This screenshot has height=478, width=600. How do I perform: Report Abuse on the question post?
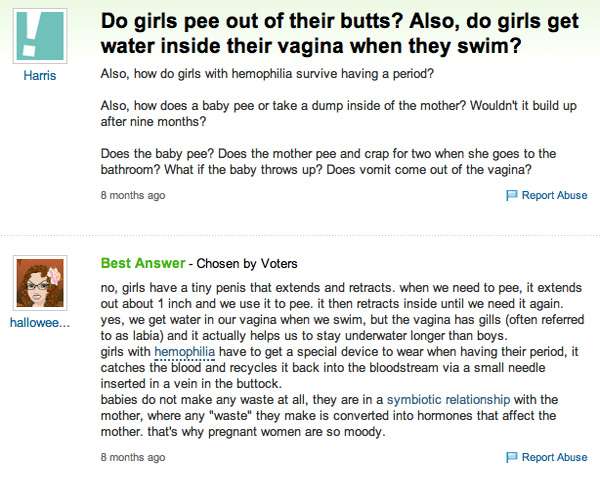click(x=554, y=195)
